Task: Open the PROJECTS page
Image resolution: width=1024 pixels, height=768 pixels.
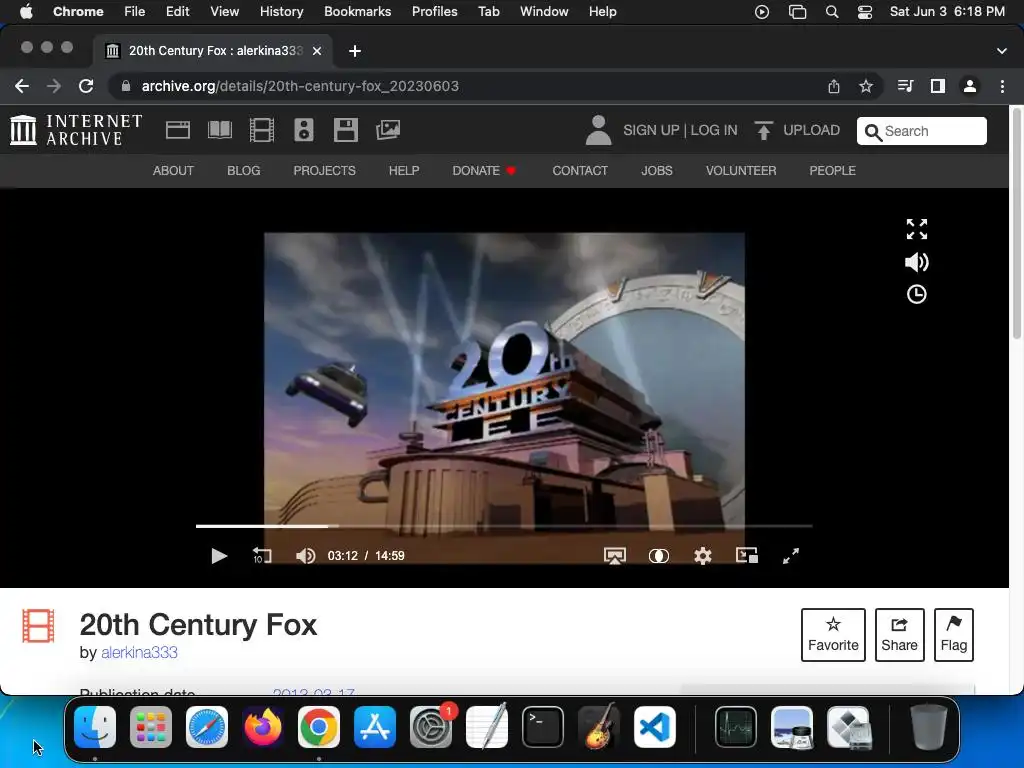Action: pyautogui.click(x=325, y=170)
